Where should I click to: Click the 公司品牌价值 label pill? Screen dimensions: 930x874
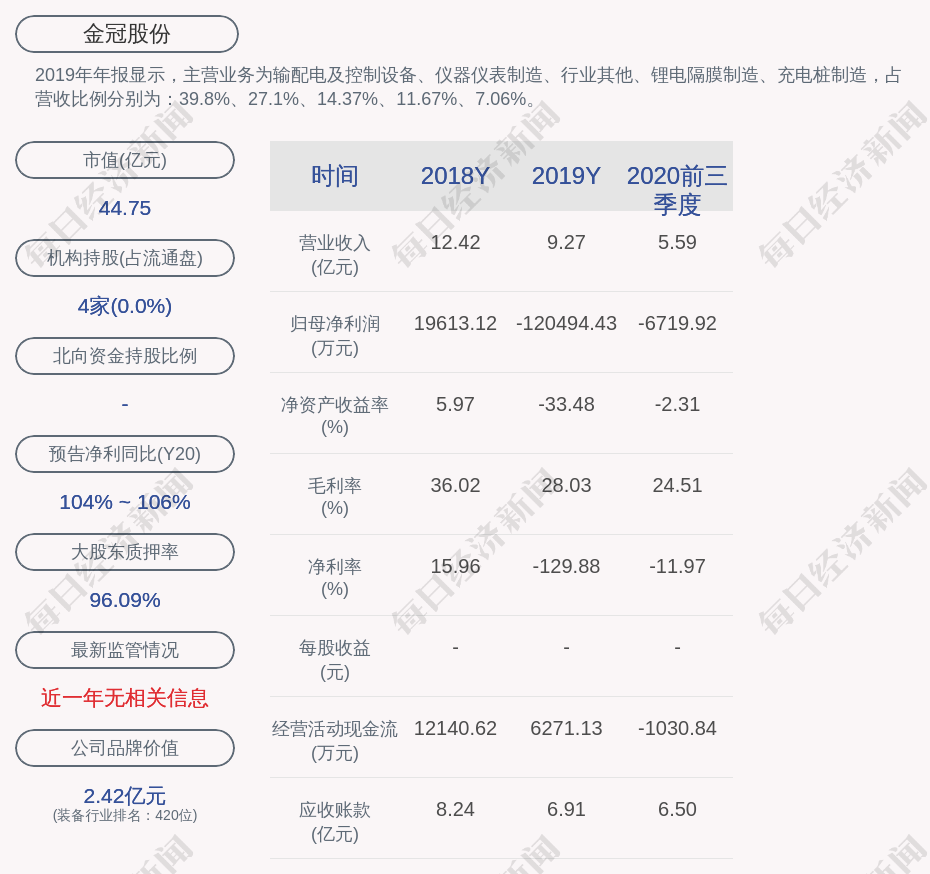(x=125, y=748)
